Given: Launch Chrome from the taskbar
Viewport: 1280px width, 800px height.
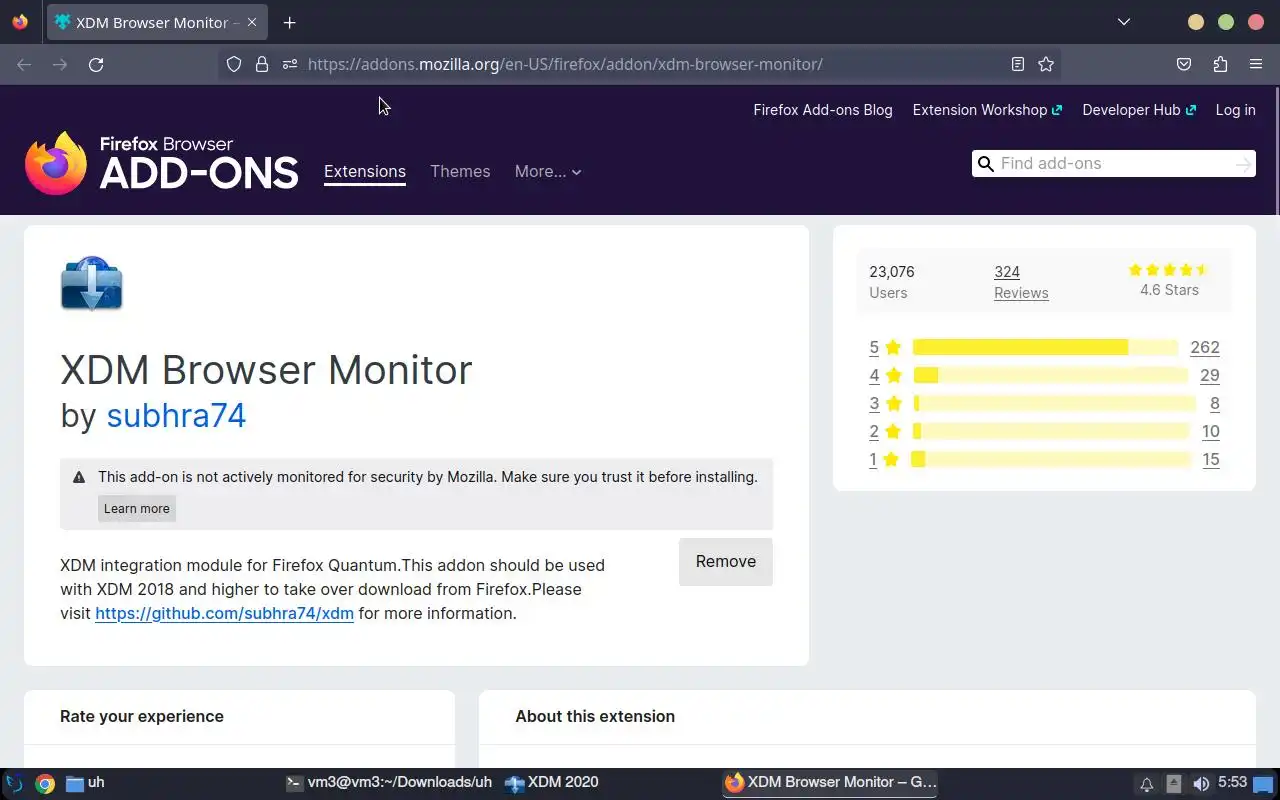Looking at the screenshot, I should click(x=44, y=783).
